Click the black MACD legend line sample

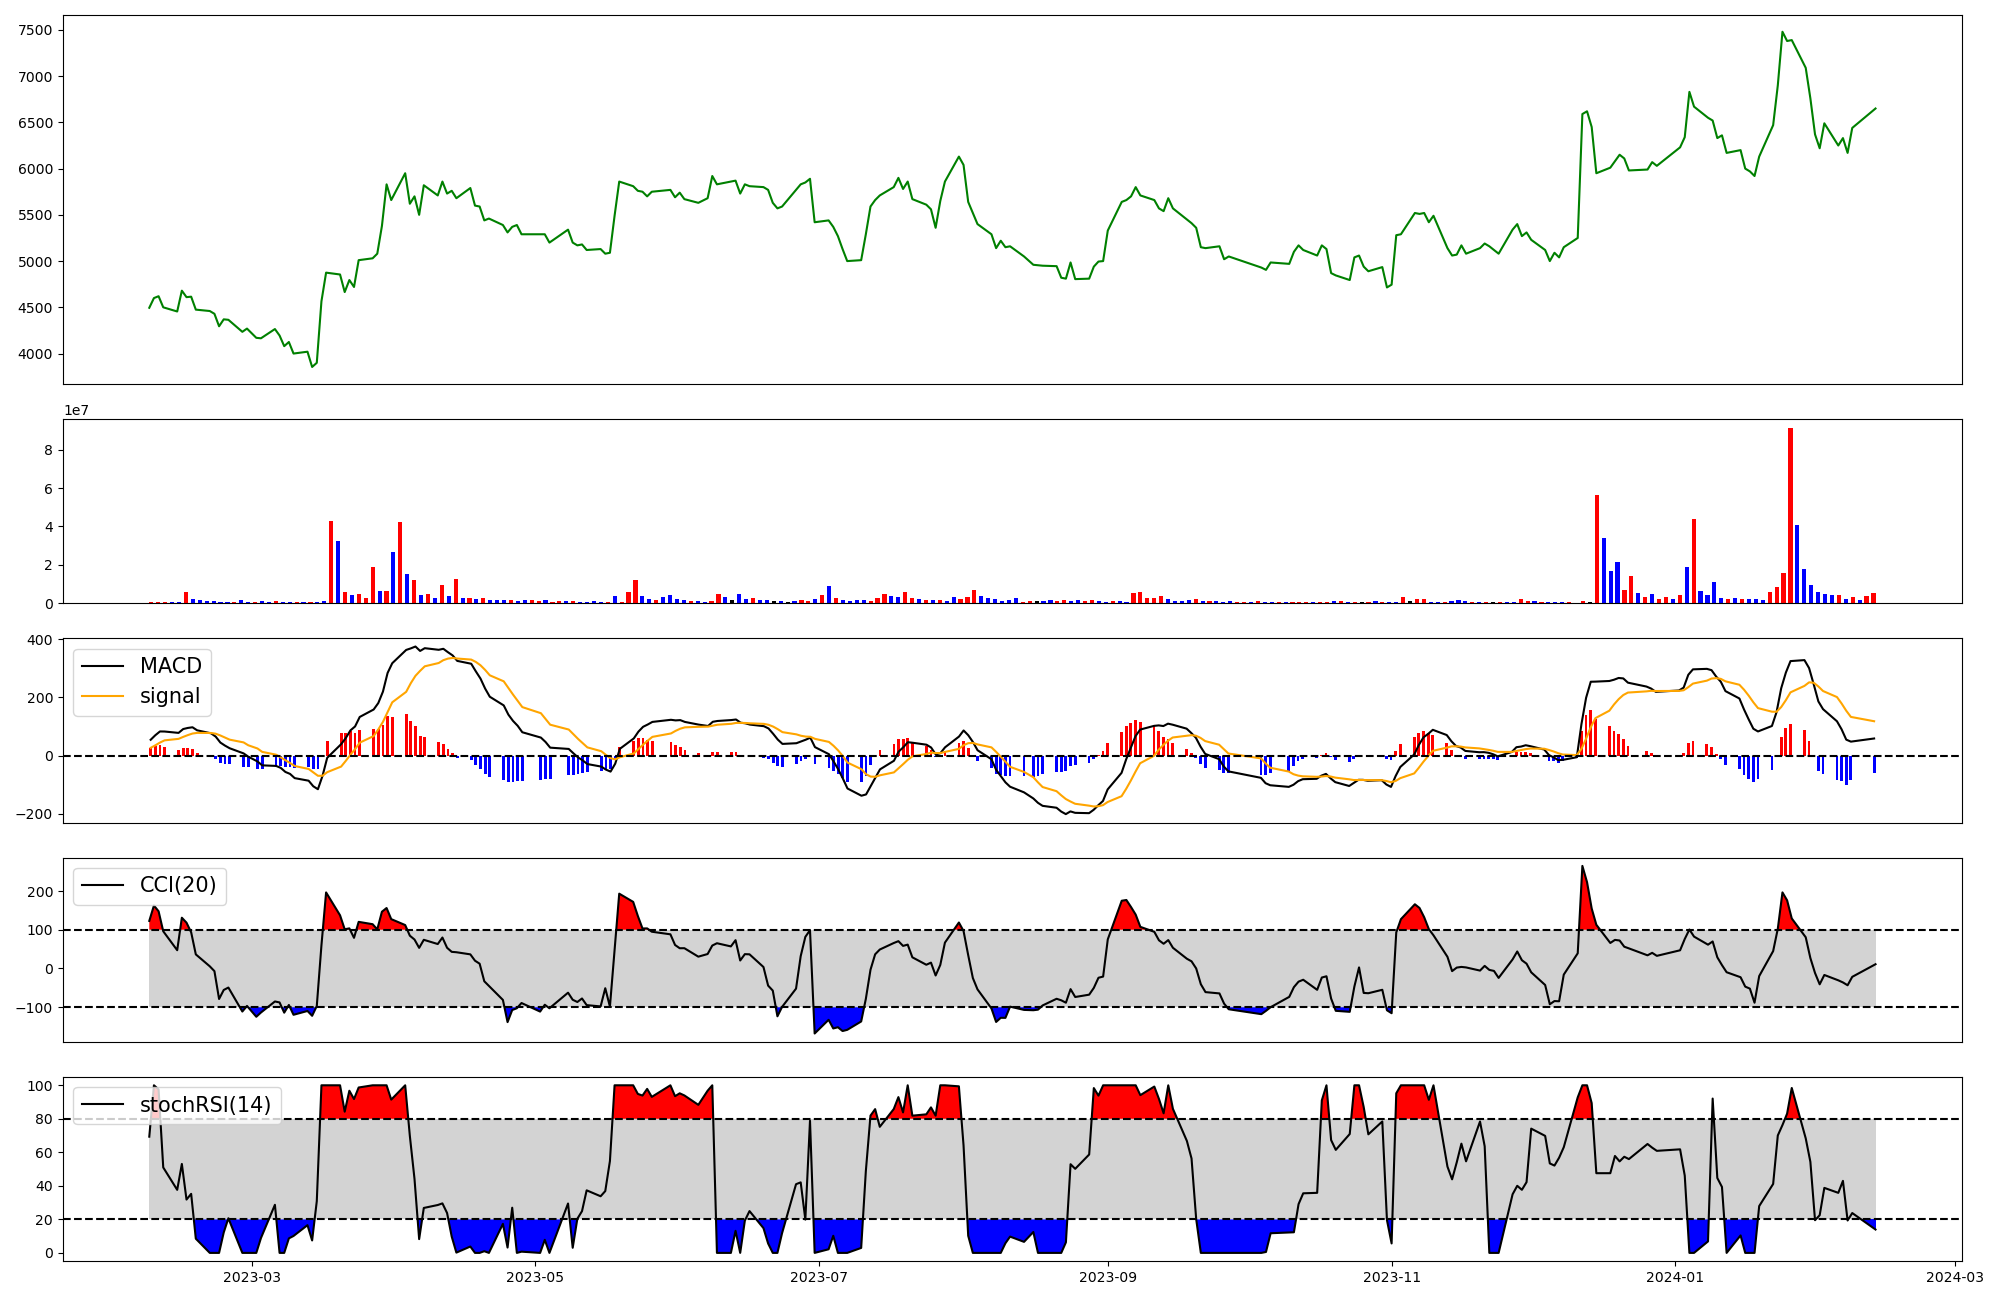click(103, 666)
